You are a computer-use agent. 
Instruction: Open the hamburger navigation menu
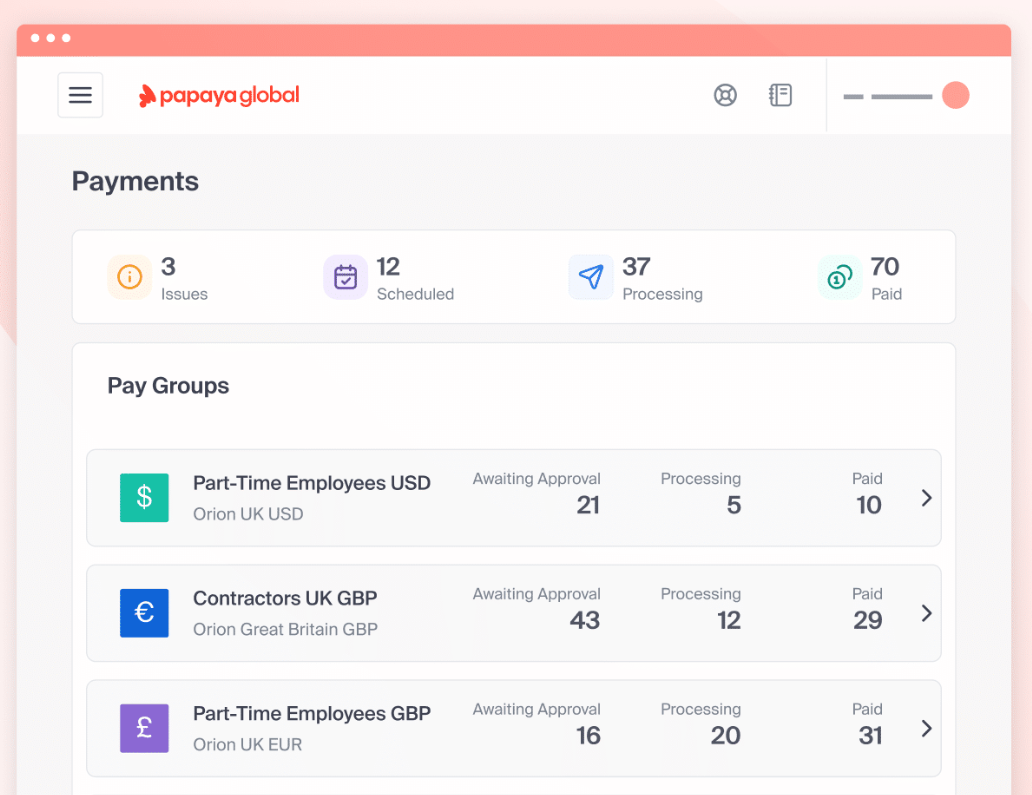tap(80, 94)
